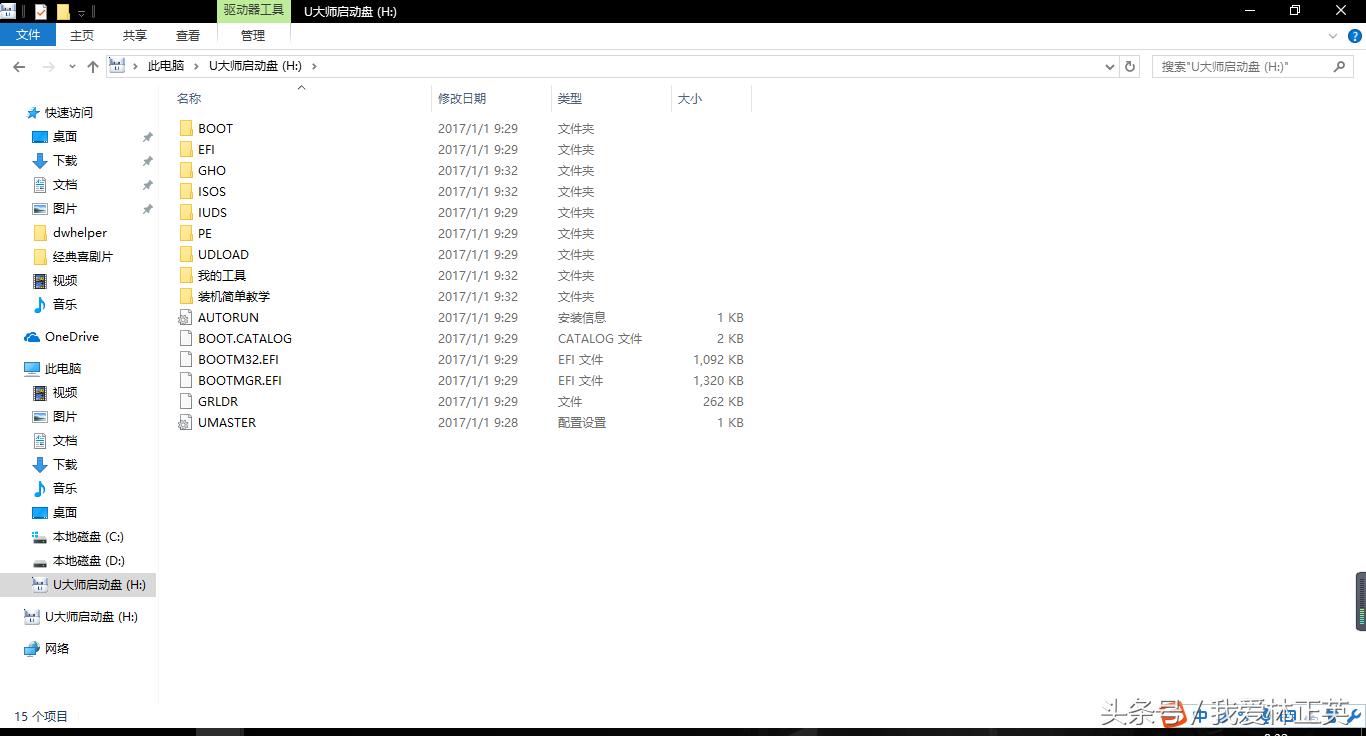Click inside the search field for H: drive
The image size is (1366, 736).
[x=1240, y=66]
